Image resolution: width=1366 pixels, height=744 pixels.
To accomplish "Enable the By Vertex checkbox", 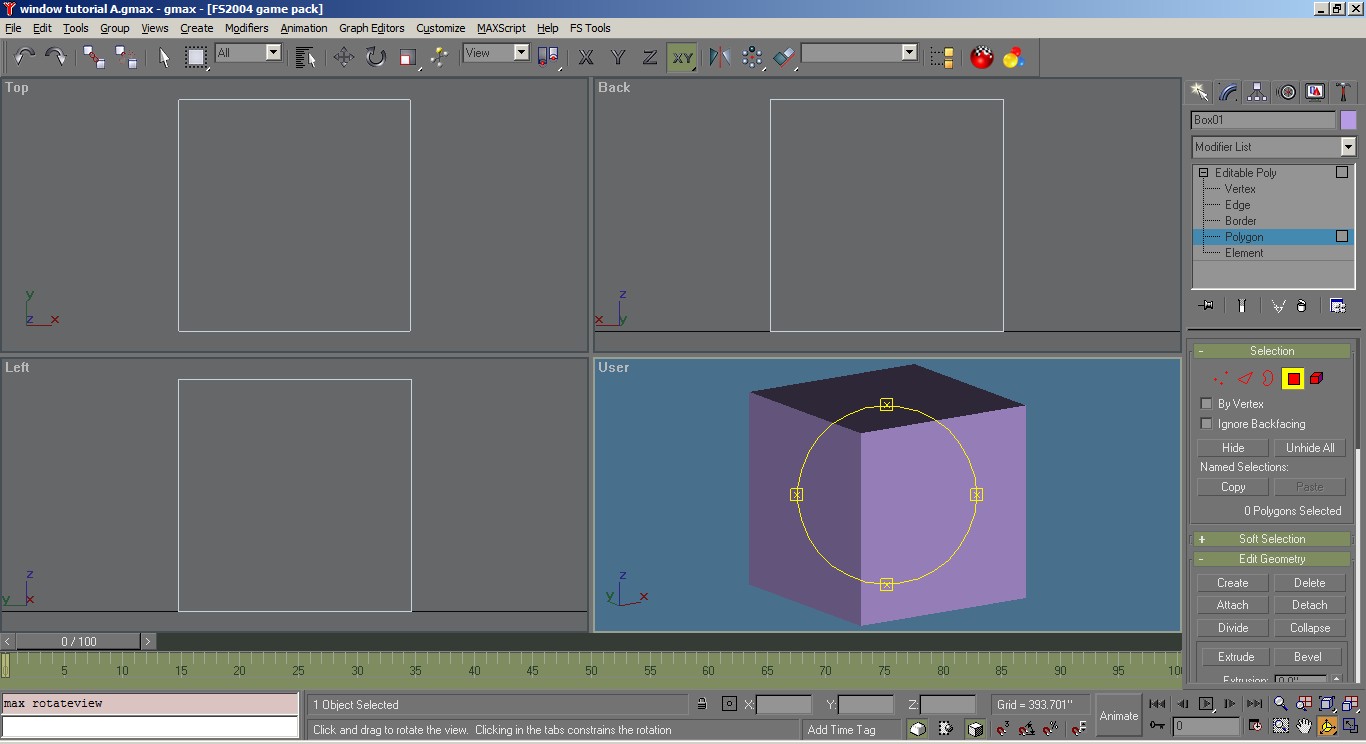I will 1206,404.
